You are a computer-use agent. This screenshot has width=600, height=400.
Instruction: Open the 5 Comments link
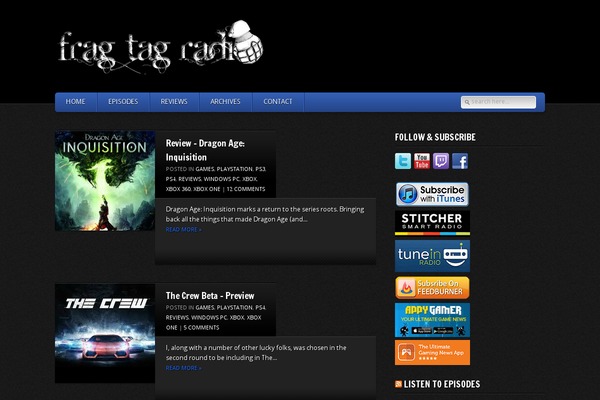(x=201, y=328)
